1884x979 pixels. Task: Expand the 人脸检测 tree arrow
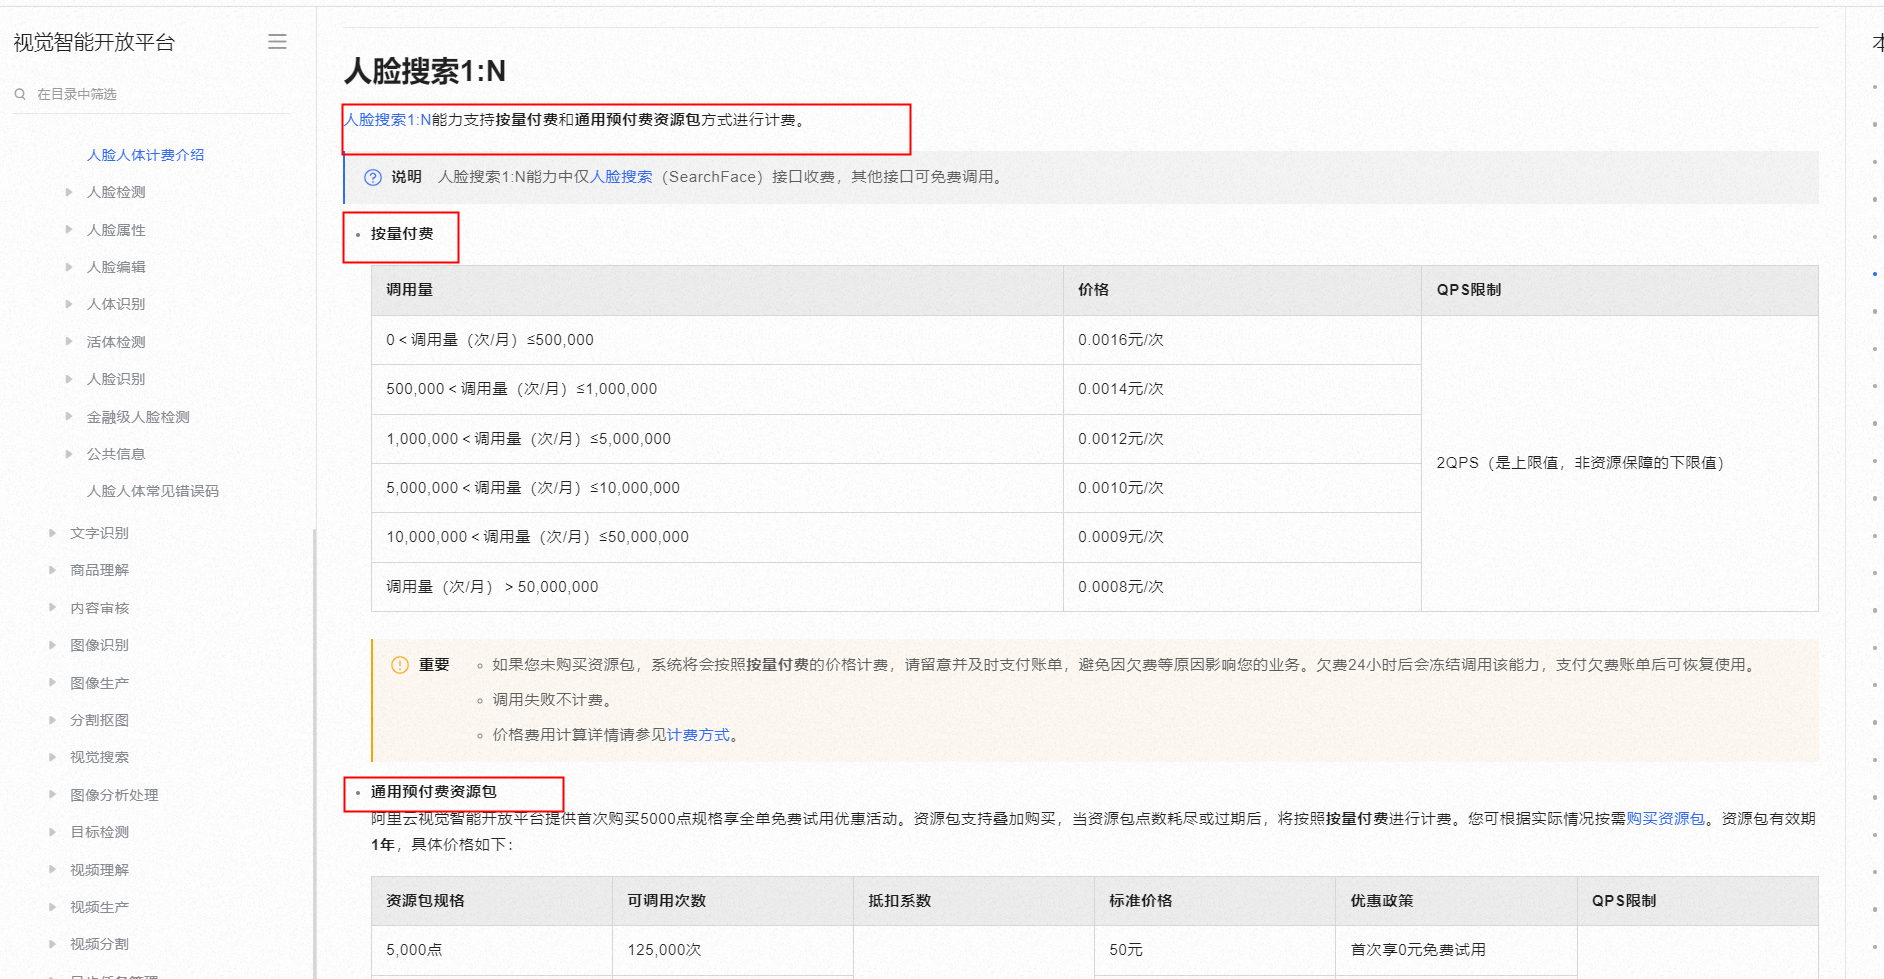69,192
